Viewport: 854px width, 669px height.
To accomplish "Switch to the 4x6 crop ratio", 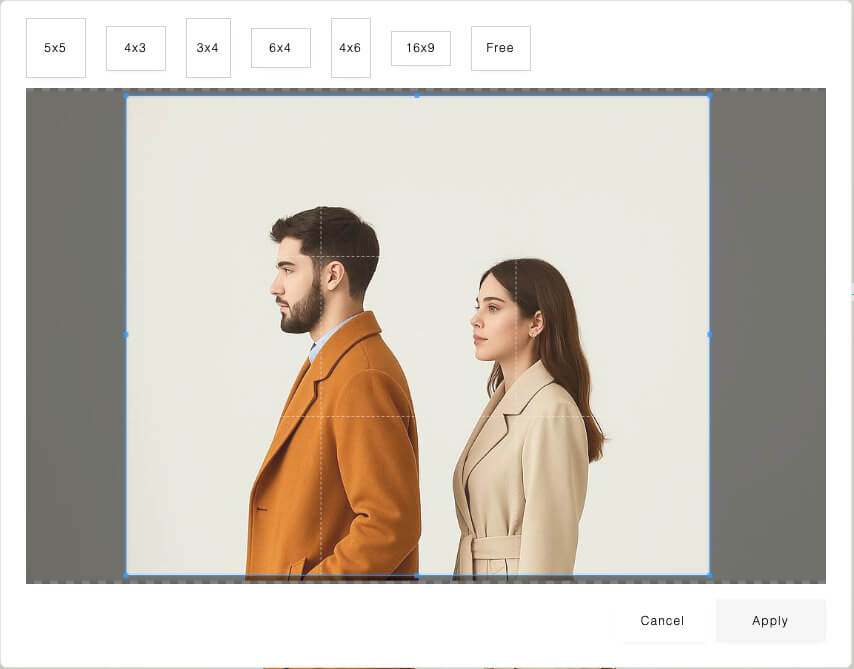I will click(350, 48).
